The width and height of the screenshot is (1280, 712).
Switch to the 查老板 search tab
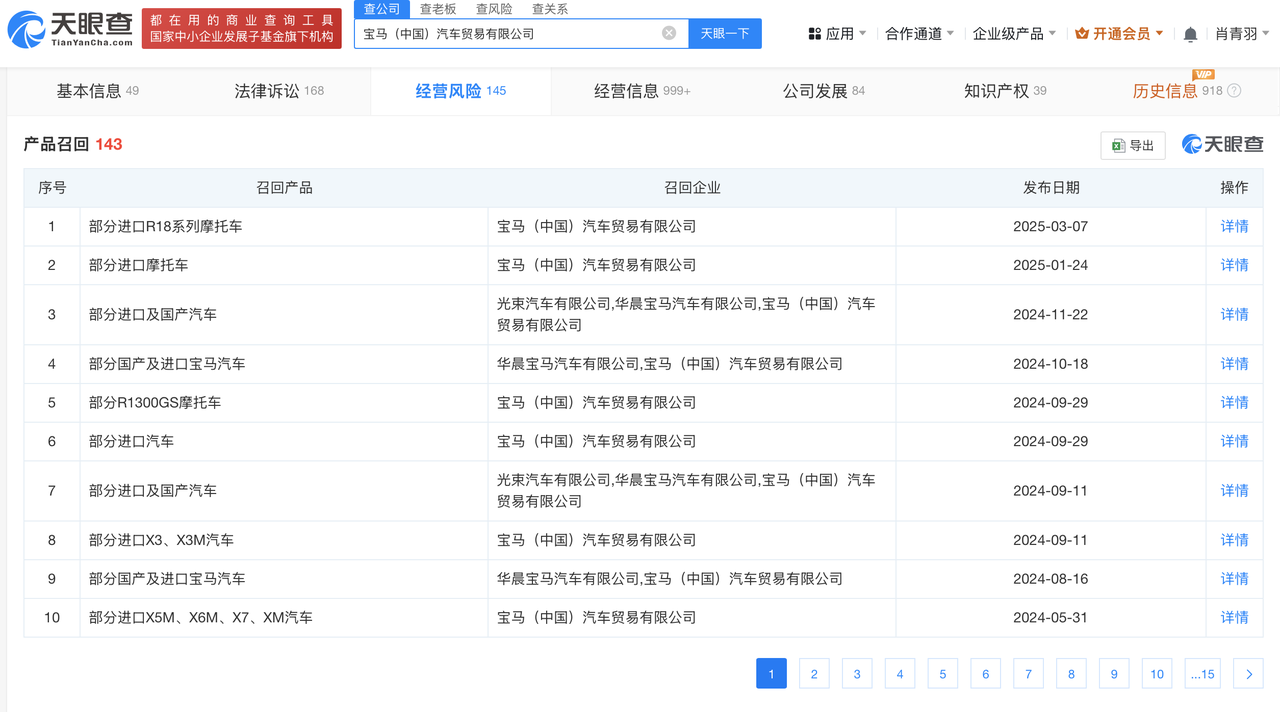click(438, 9)
